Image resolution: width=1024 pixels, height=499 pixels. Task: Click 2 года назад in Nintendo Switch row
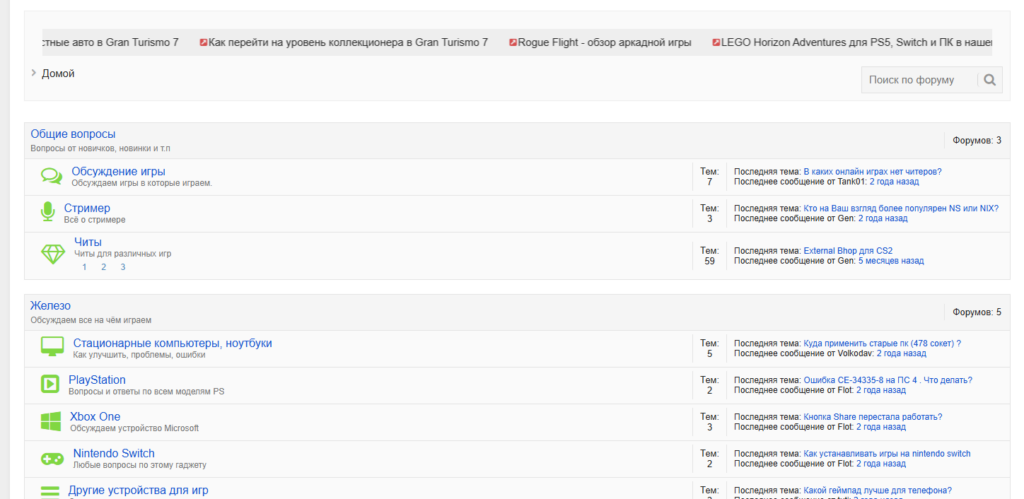[x=881, y=464]
